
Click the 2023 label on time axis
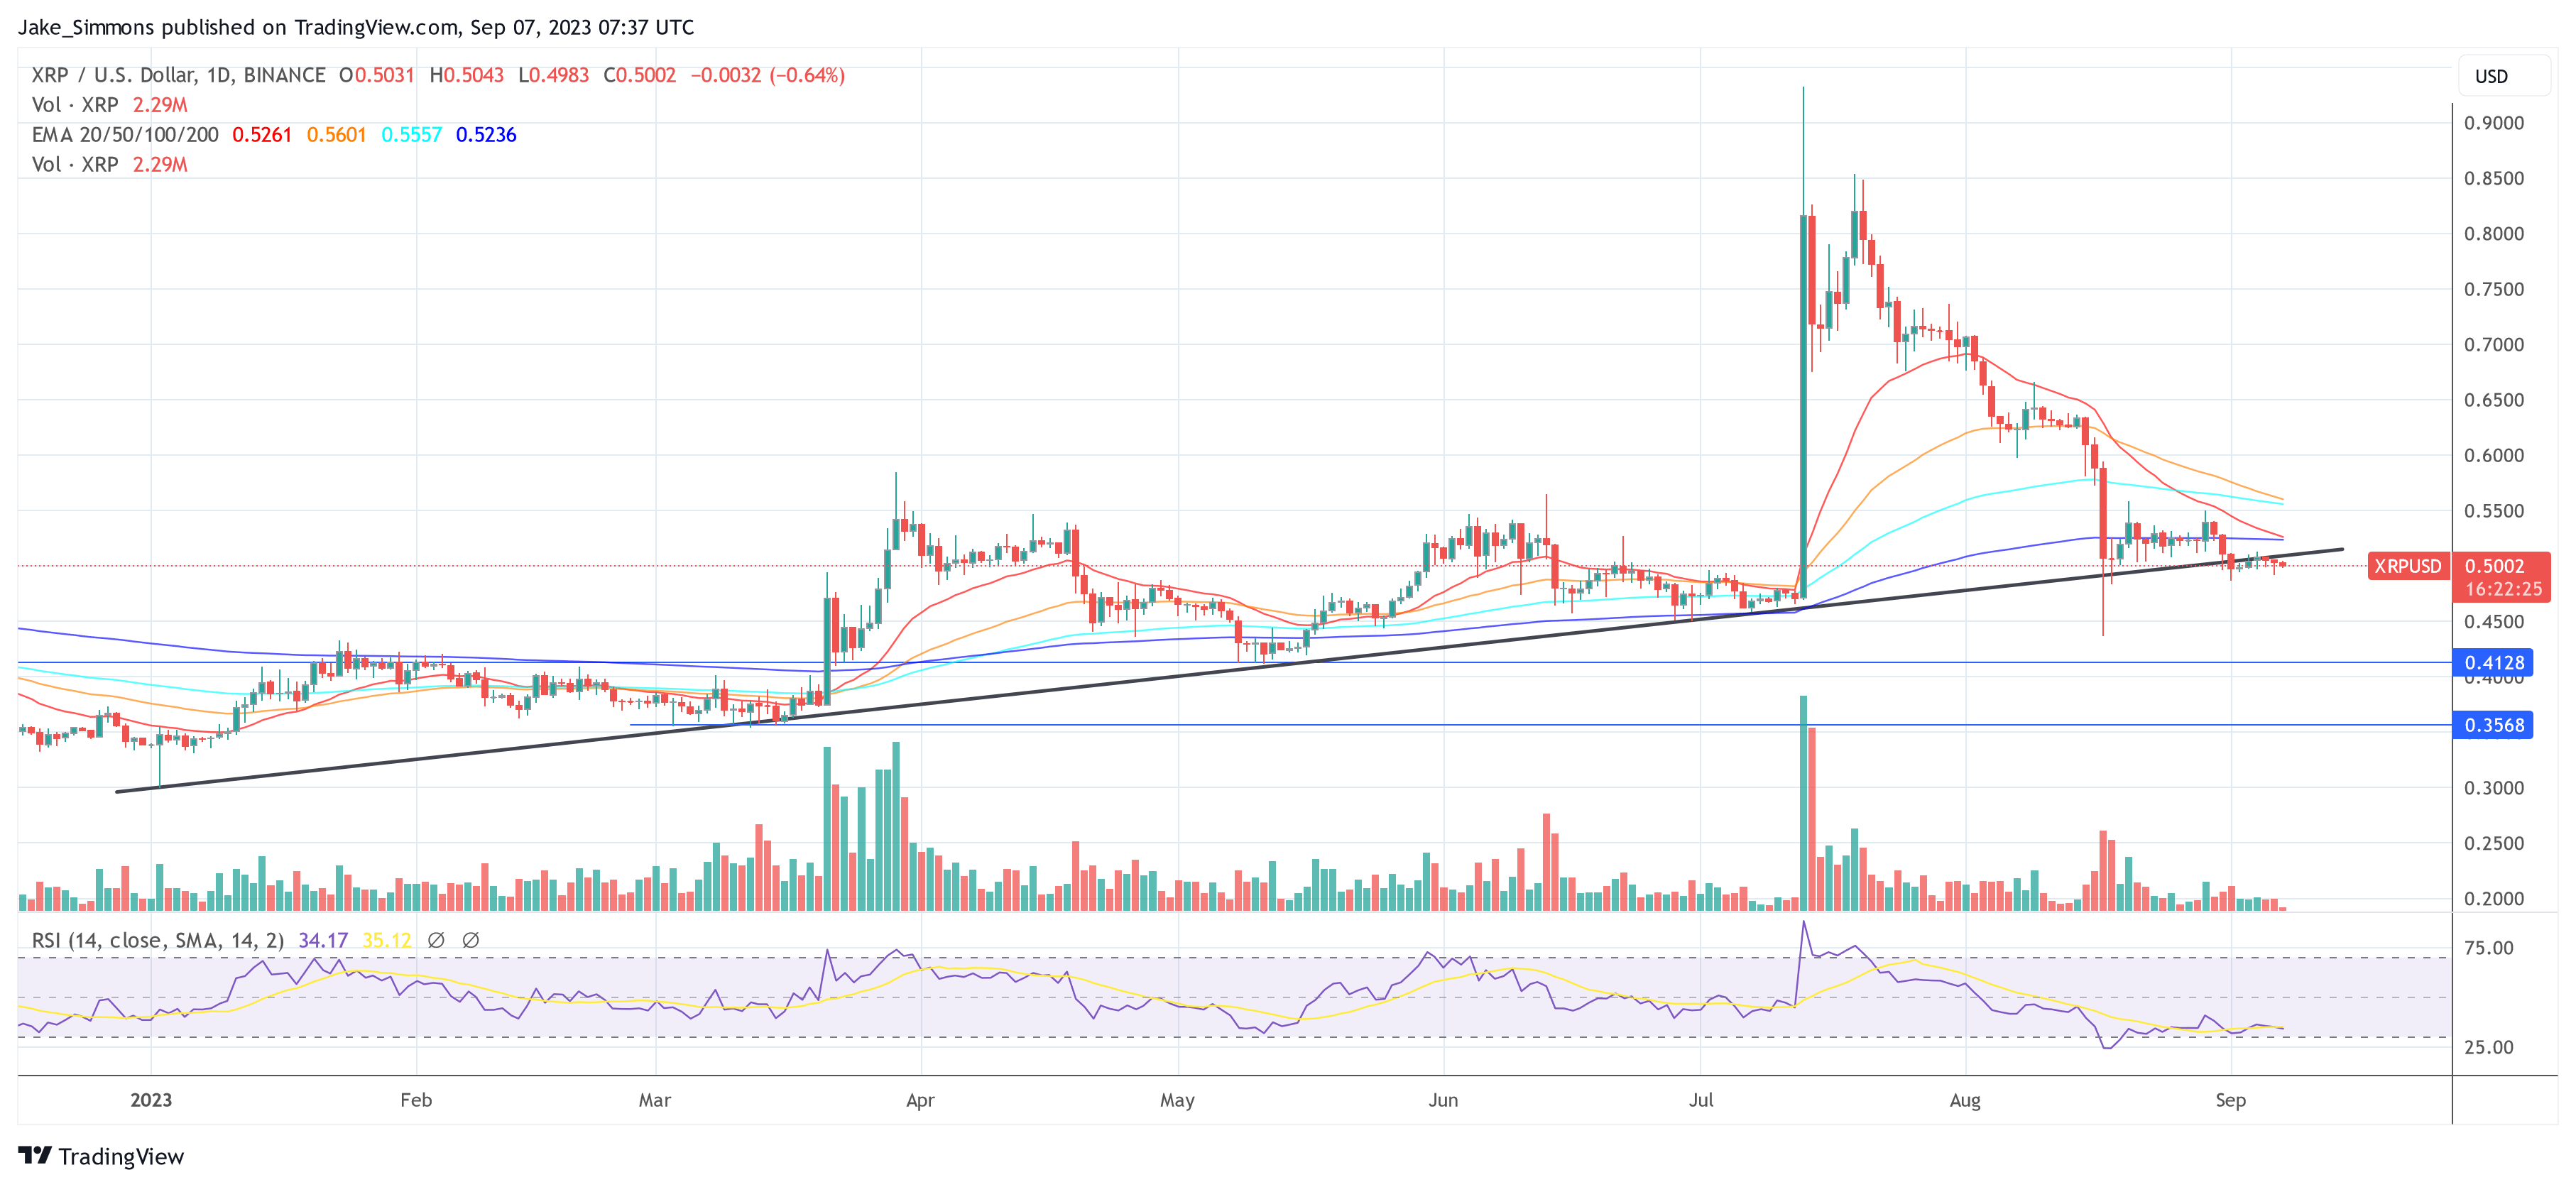(x=151, y=1100)
